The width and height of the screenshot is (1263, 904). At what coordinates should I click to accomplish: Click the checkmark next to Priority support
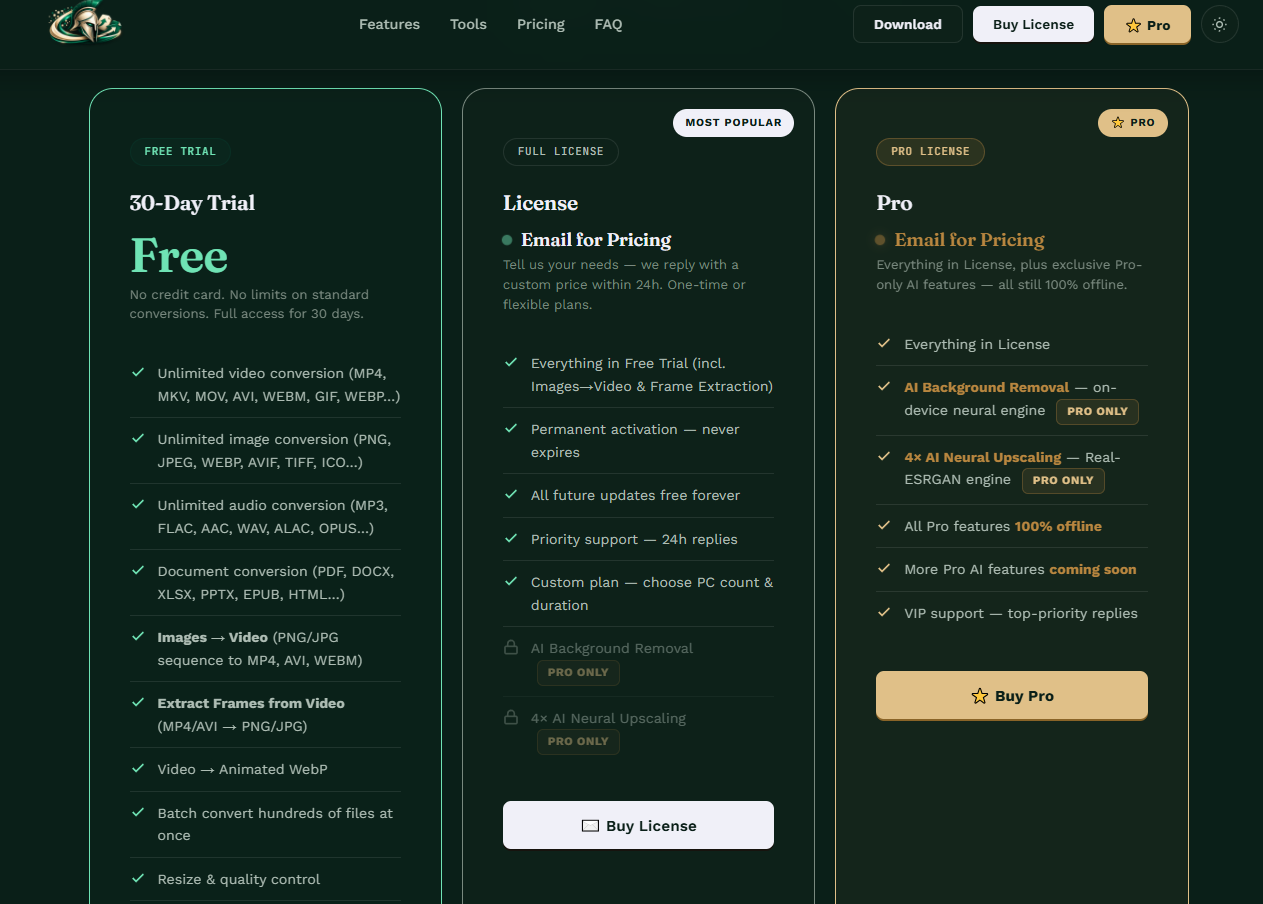click(511, 539)
